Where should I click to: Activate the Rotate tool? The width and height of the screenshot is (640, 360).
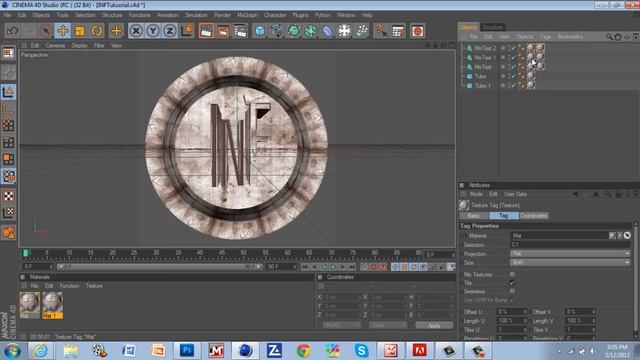pos(97,31)
